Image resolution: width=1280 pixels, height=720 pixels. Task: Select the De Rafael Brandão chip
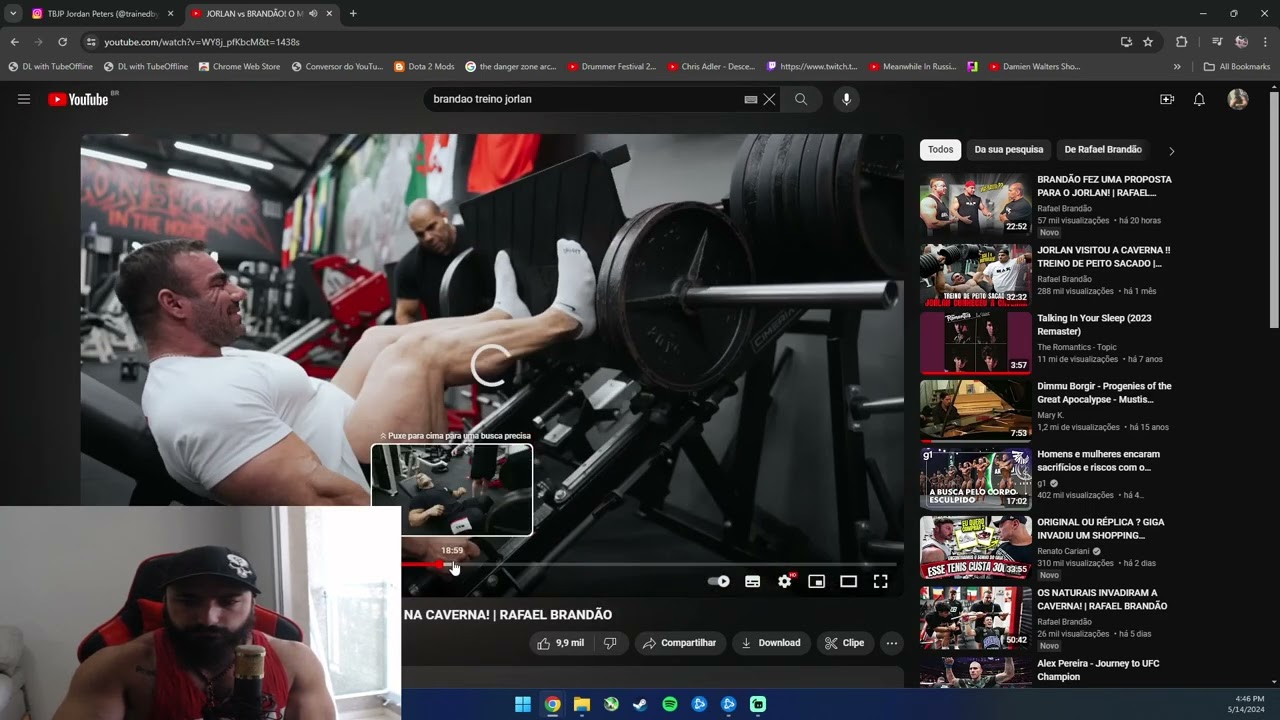coord(1103,150)
